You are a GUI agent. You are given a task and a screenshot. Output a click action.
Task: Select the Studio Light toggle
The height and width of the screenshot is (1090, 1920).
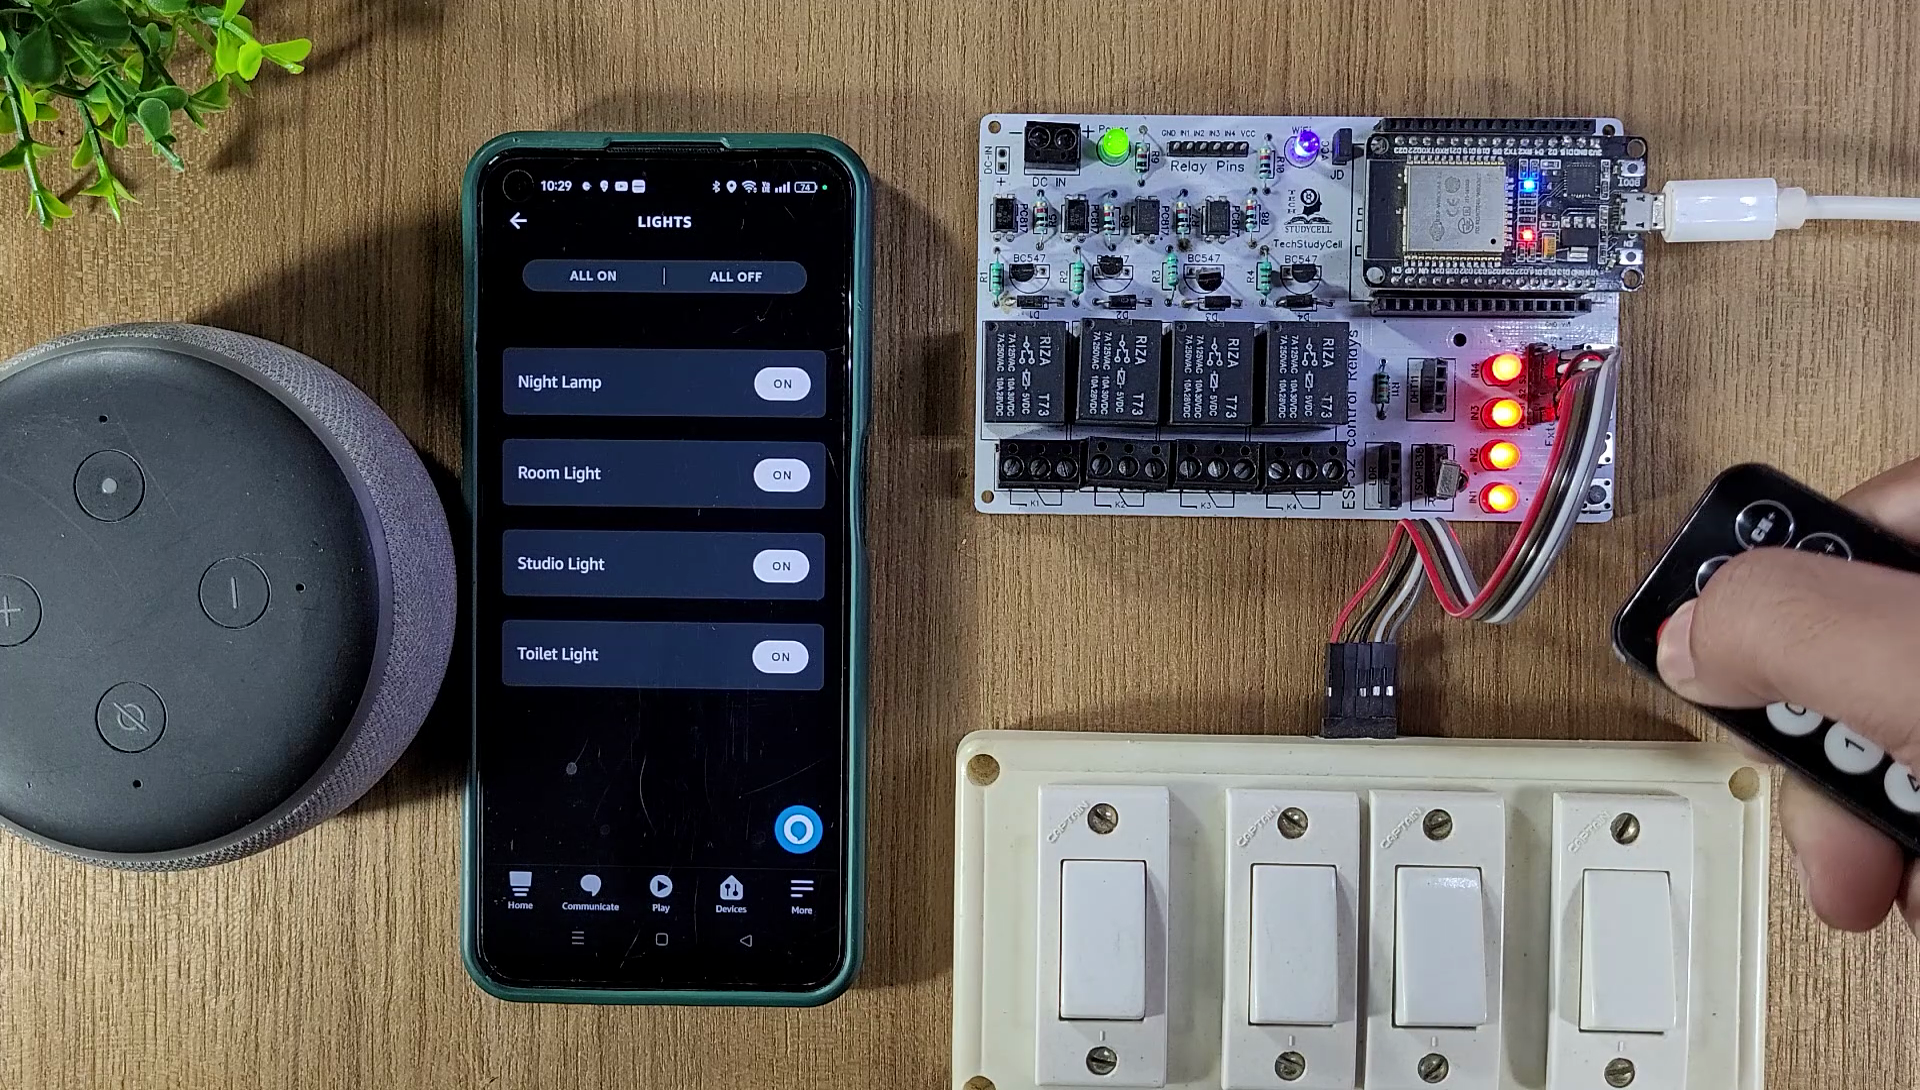(781, 564)
